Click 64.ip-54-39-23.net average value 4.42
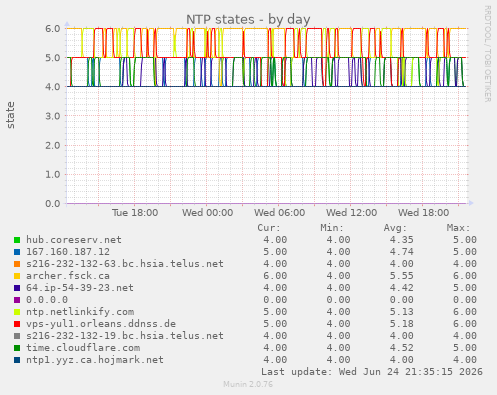This screenshot has height=395, width=497. pyautogui.click(x=401, y=288)
